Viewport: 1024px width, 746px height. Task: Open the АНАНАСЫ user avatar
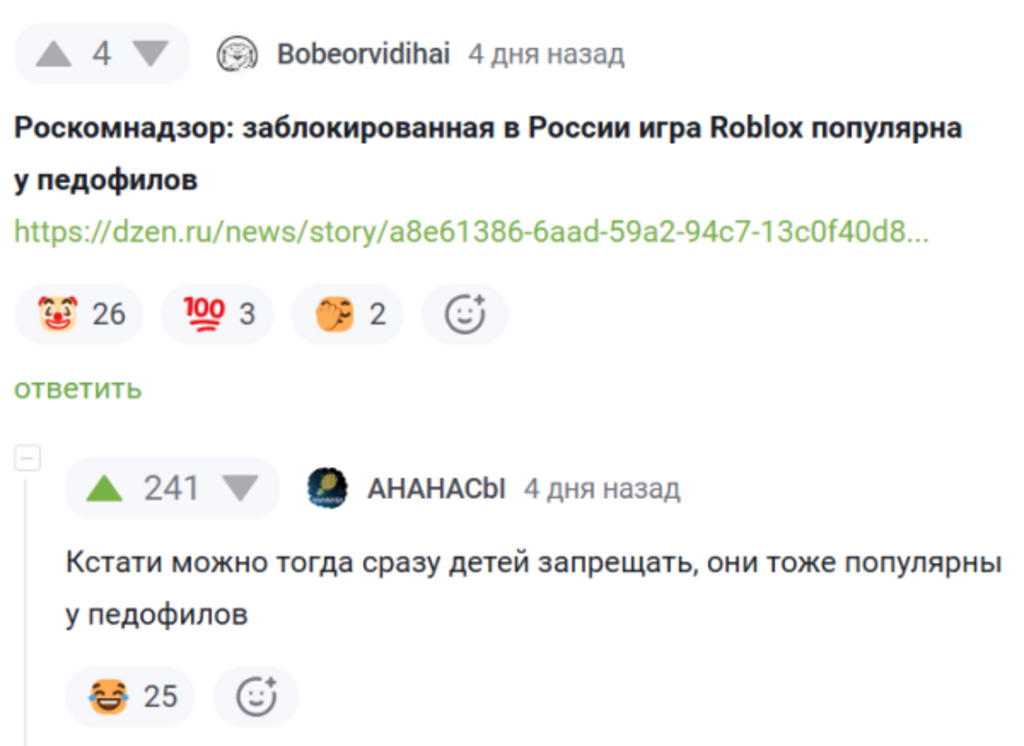pos(327,488)
